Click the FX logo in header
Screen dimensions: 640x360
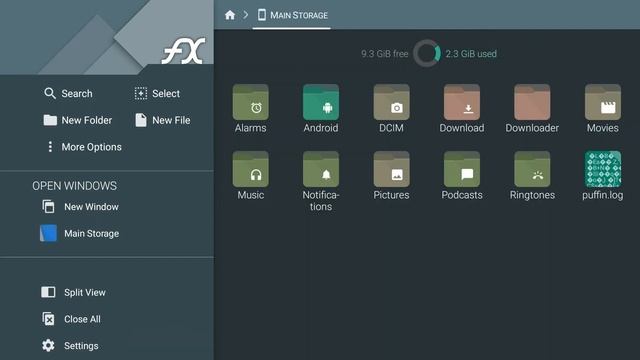tap(183, 51)
